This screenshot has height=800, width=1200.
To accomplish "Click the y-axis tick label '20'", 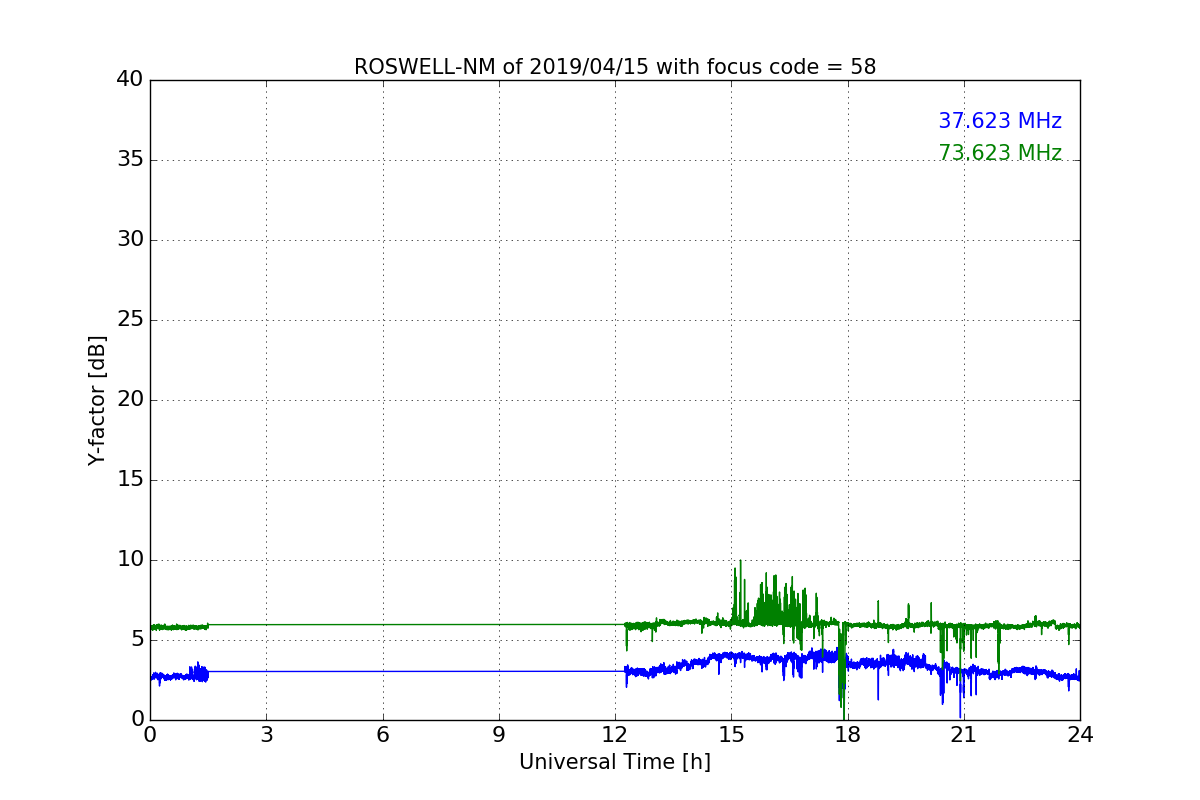I will click(130, 400).
